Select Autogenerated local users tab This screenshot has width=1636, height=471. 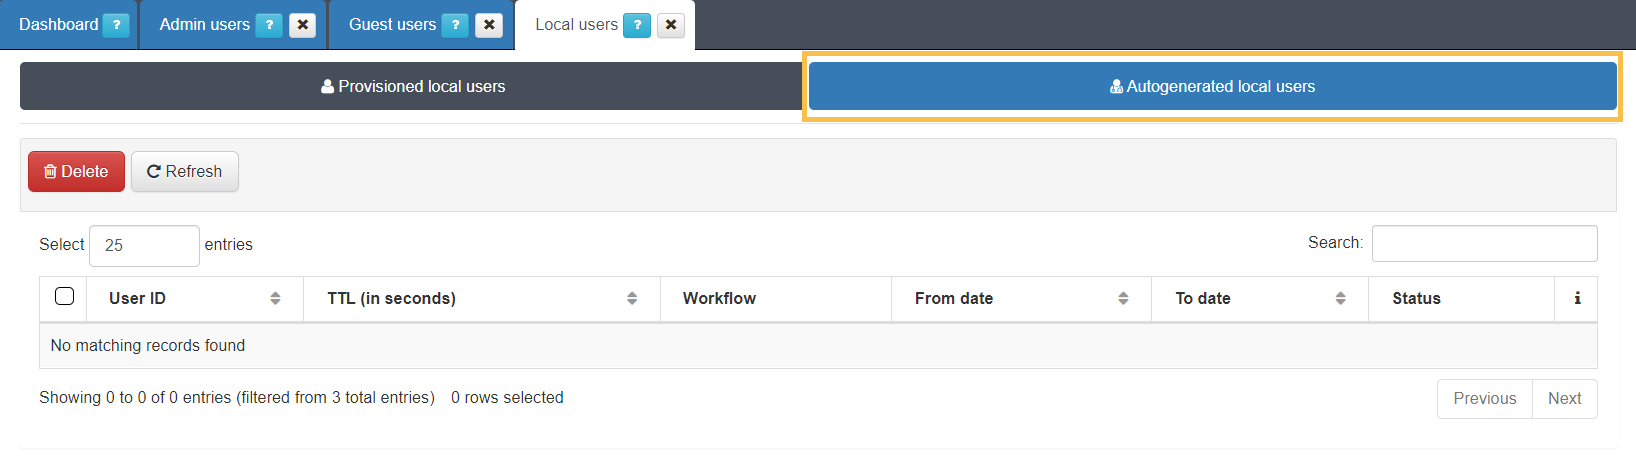click(1212, 86)
